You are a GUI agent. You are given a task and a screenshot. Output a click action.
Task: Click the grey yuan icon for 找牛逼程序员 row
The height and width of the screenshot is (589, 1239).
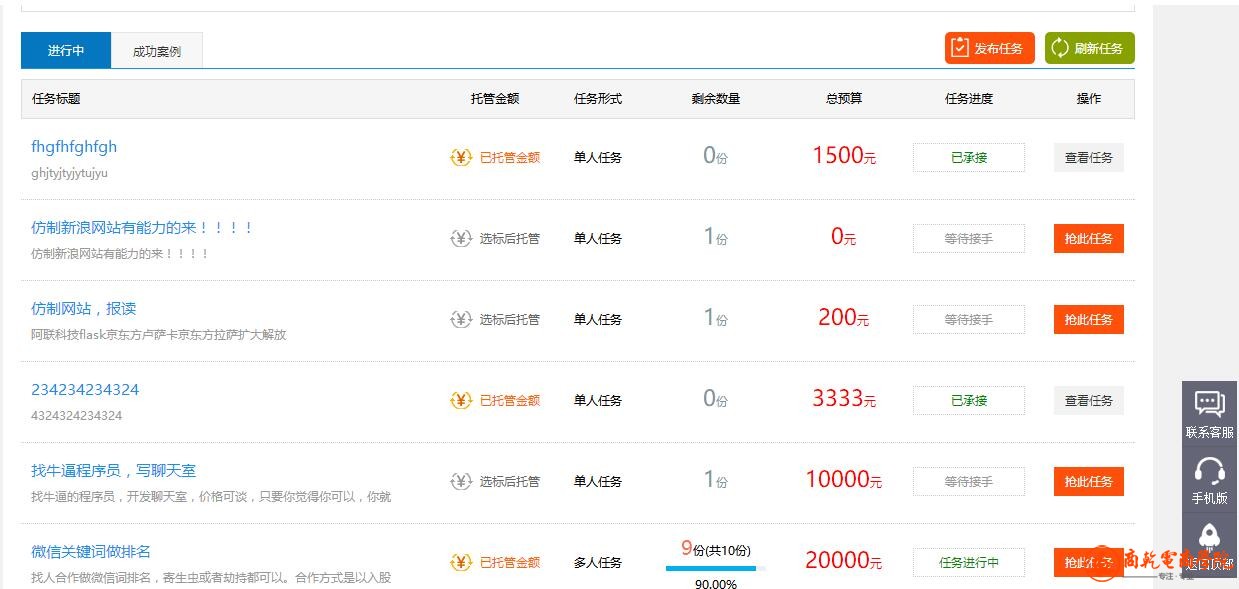pyautogui.click(x=460, y=481)
